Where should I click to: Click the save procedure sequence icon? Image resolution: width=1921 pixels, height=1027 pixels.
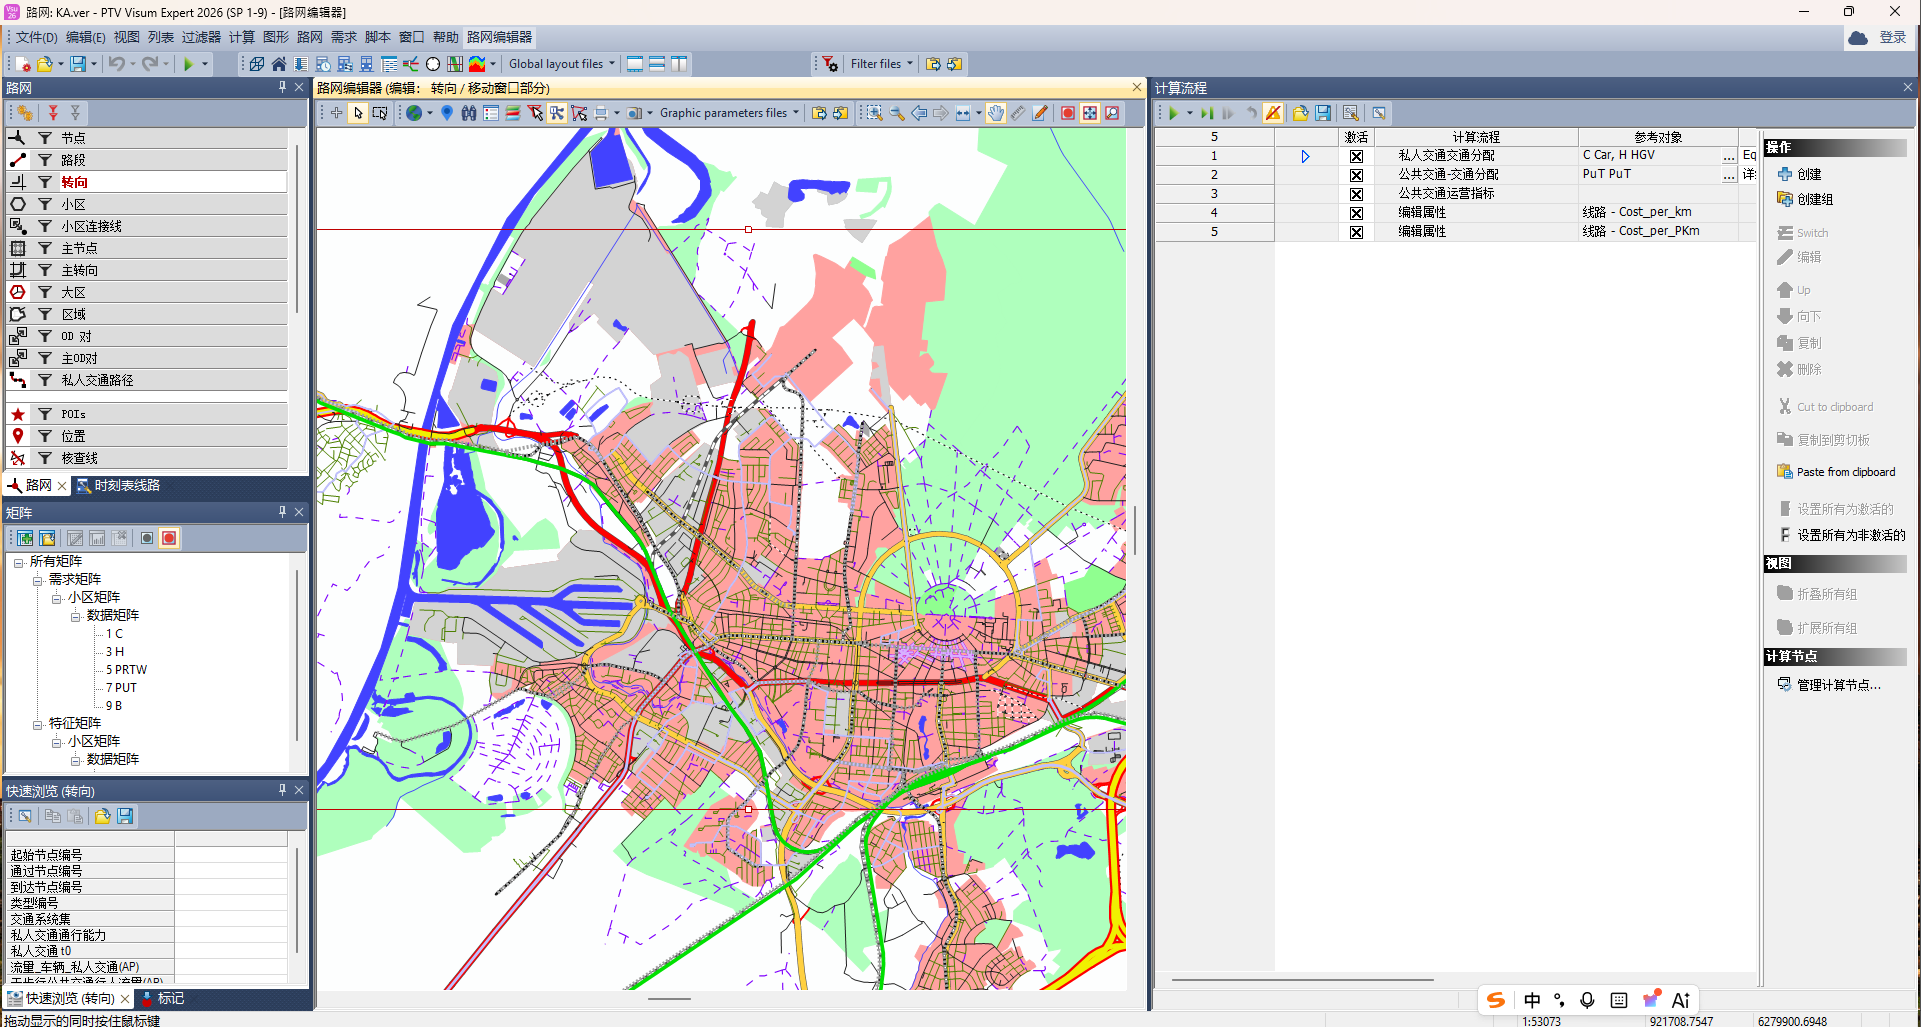pyautogui.click(x=1323, y=113)
